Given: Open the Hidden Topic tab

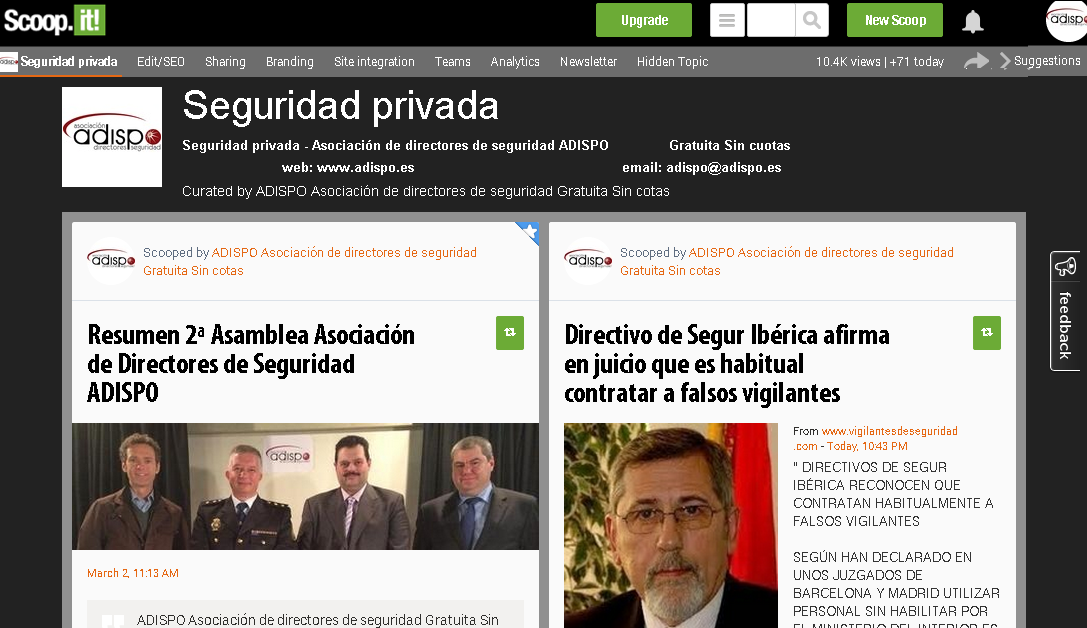Looking at the screenshot, I should (672, 62).
